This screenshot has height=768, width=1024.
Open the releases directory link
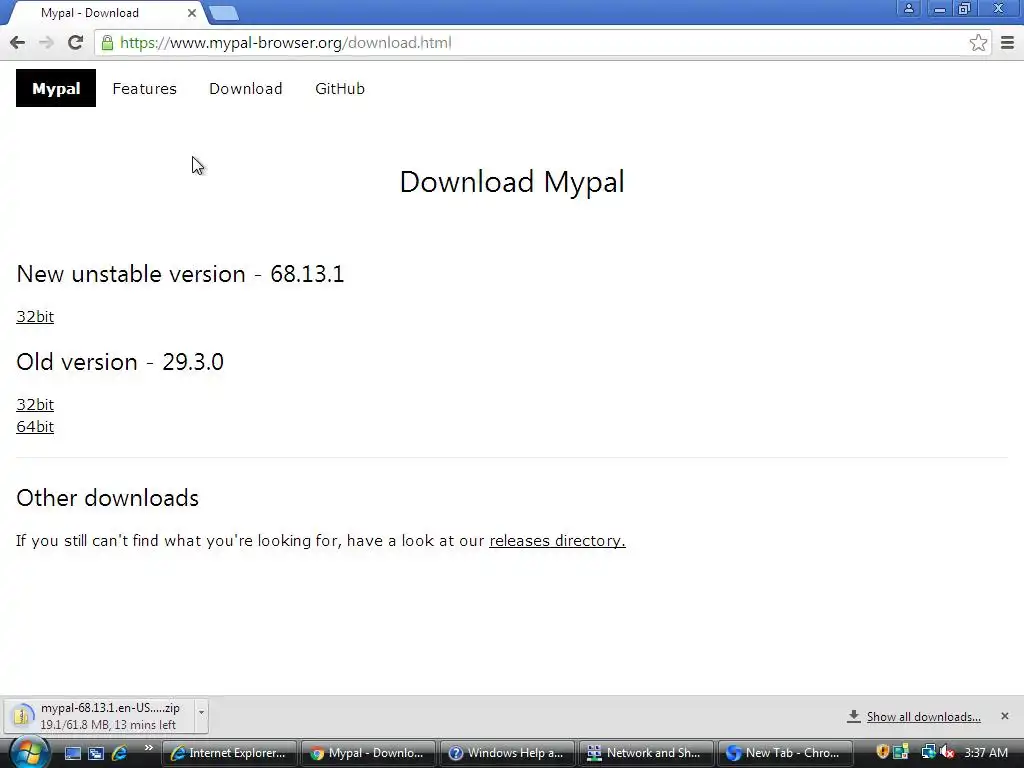(557, 541)
